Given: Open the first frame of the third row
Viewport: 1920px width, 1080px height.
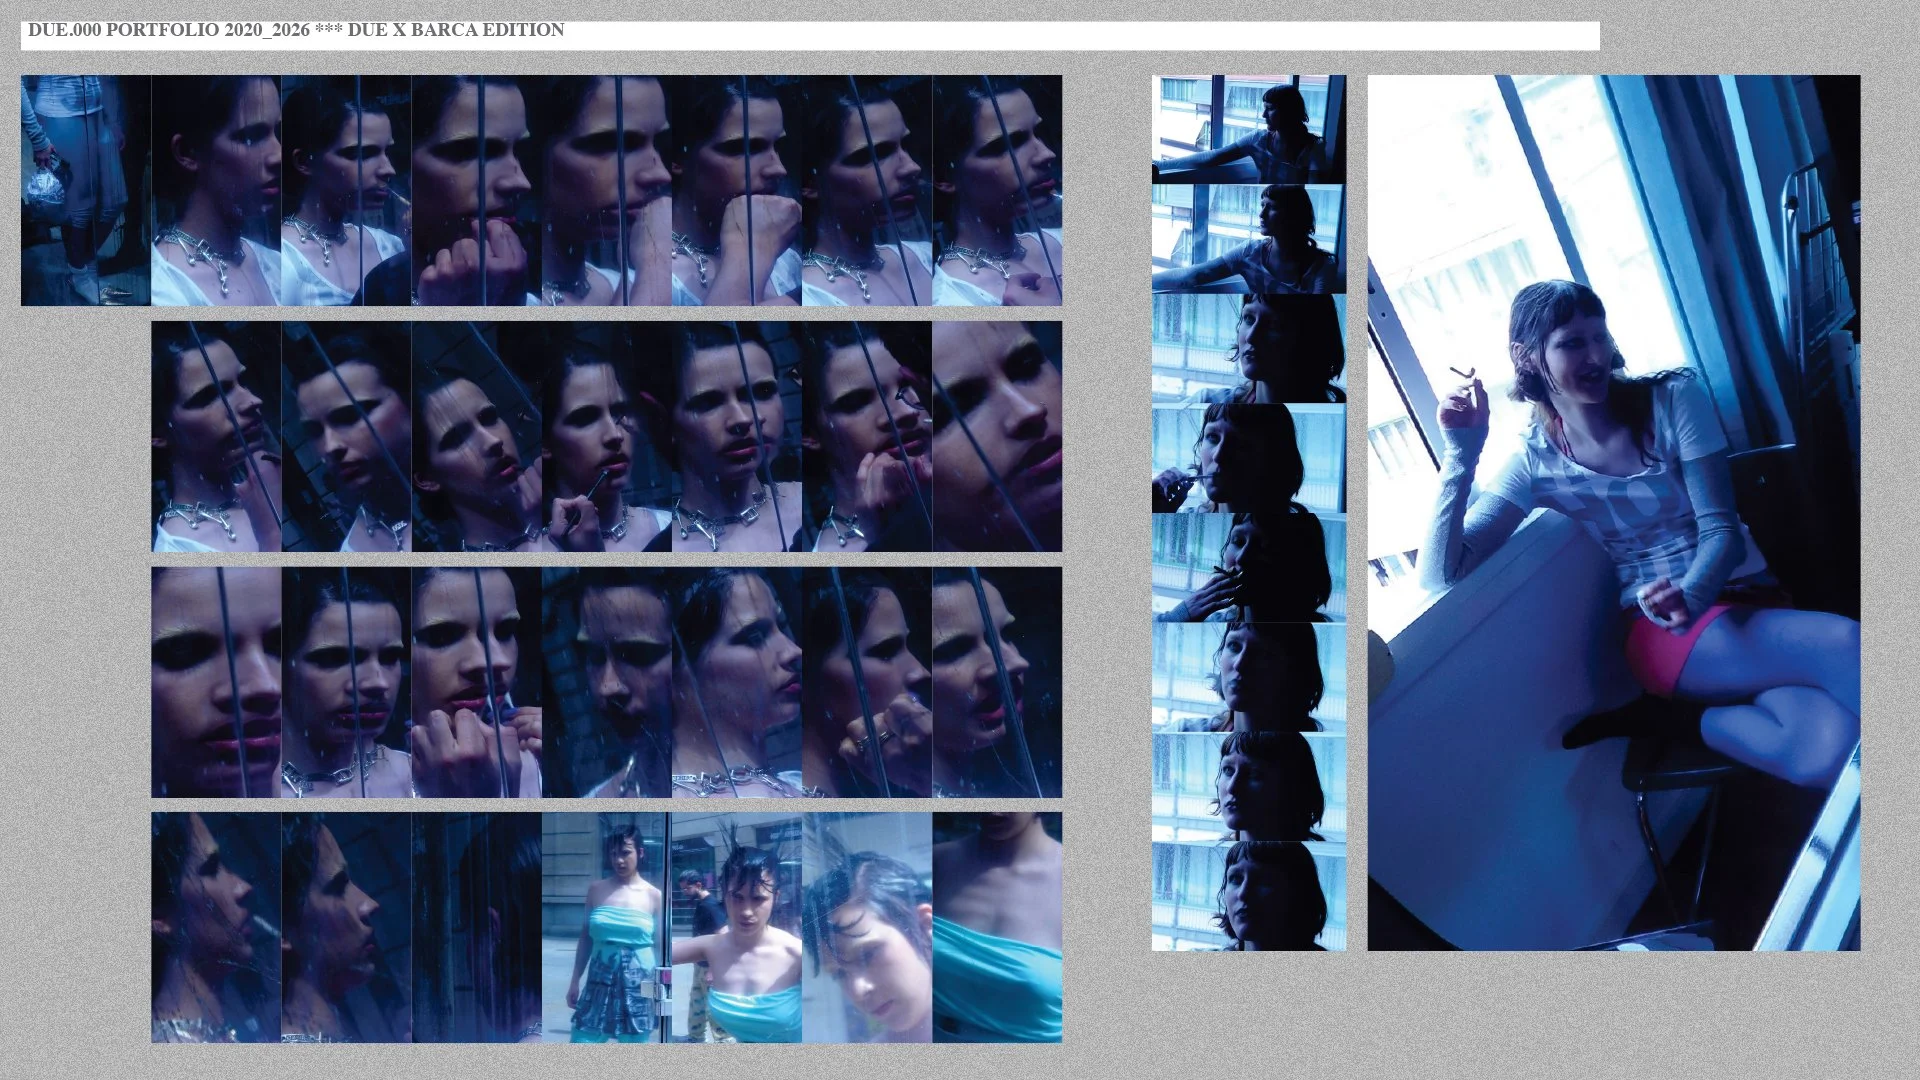Looking at the screenshot, I should click(216, 682).
